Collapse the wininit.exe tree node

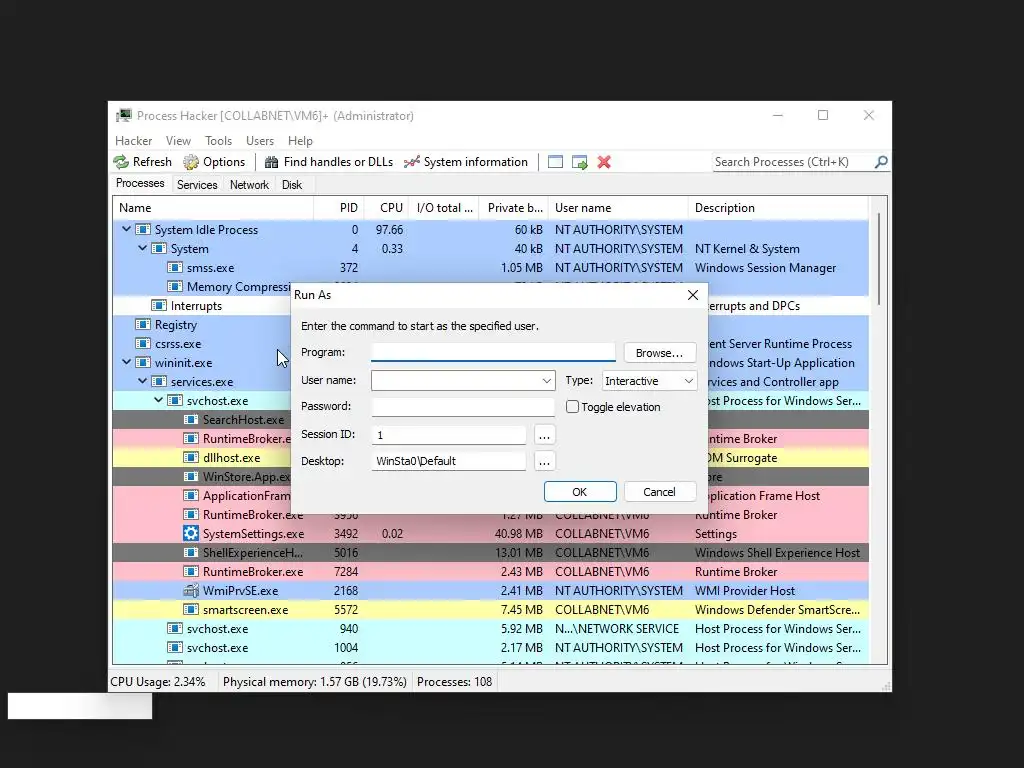point(127,362)
